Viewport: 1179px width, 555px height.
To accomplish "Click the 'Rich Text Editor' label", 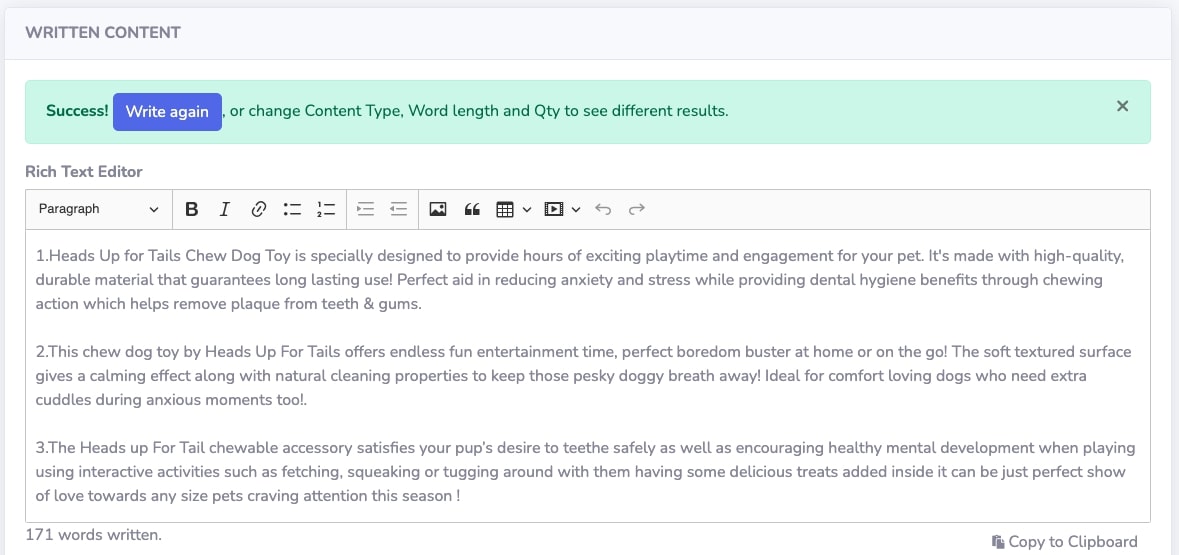I will point(83,171).
